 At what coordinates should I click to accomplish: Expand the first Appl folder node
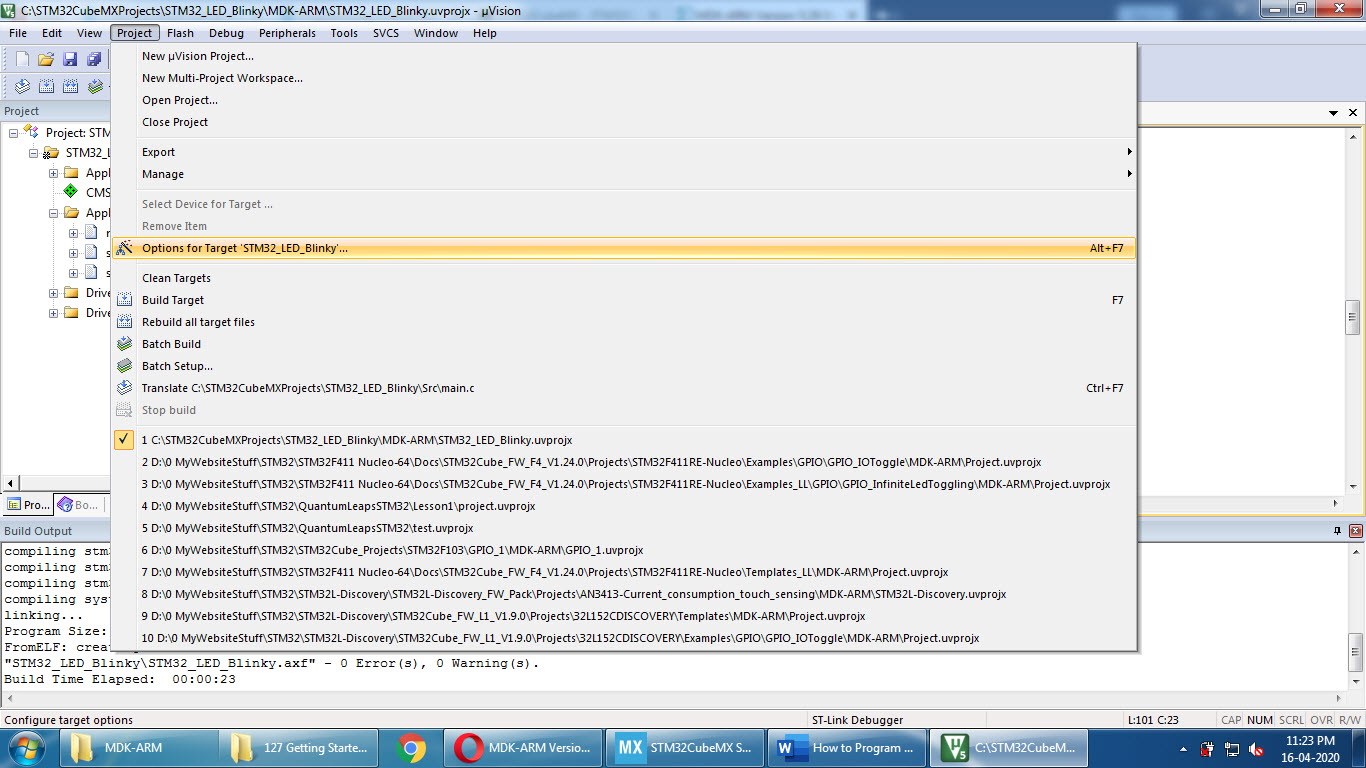54,173
